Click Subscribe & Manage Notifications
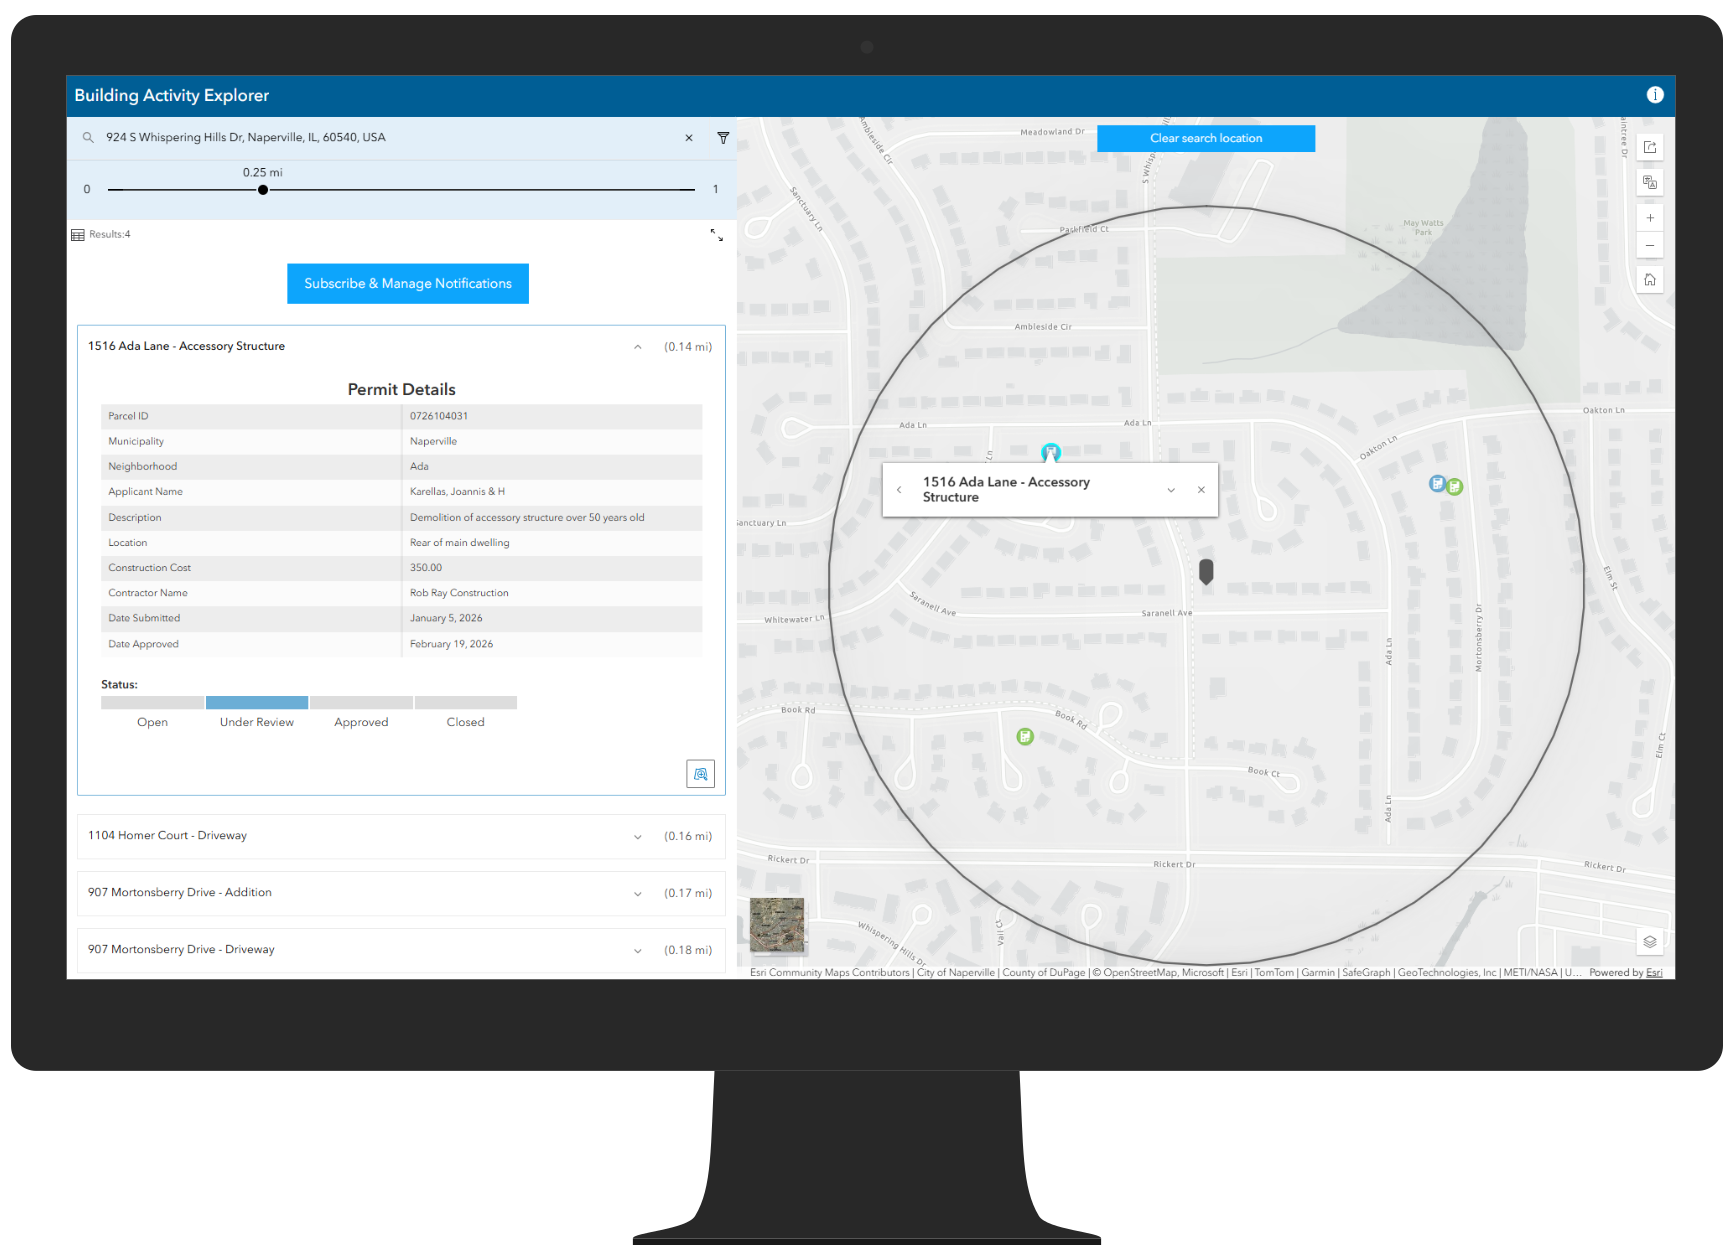Screen dimensions: 1735x1256 pos(408,284)
